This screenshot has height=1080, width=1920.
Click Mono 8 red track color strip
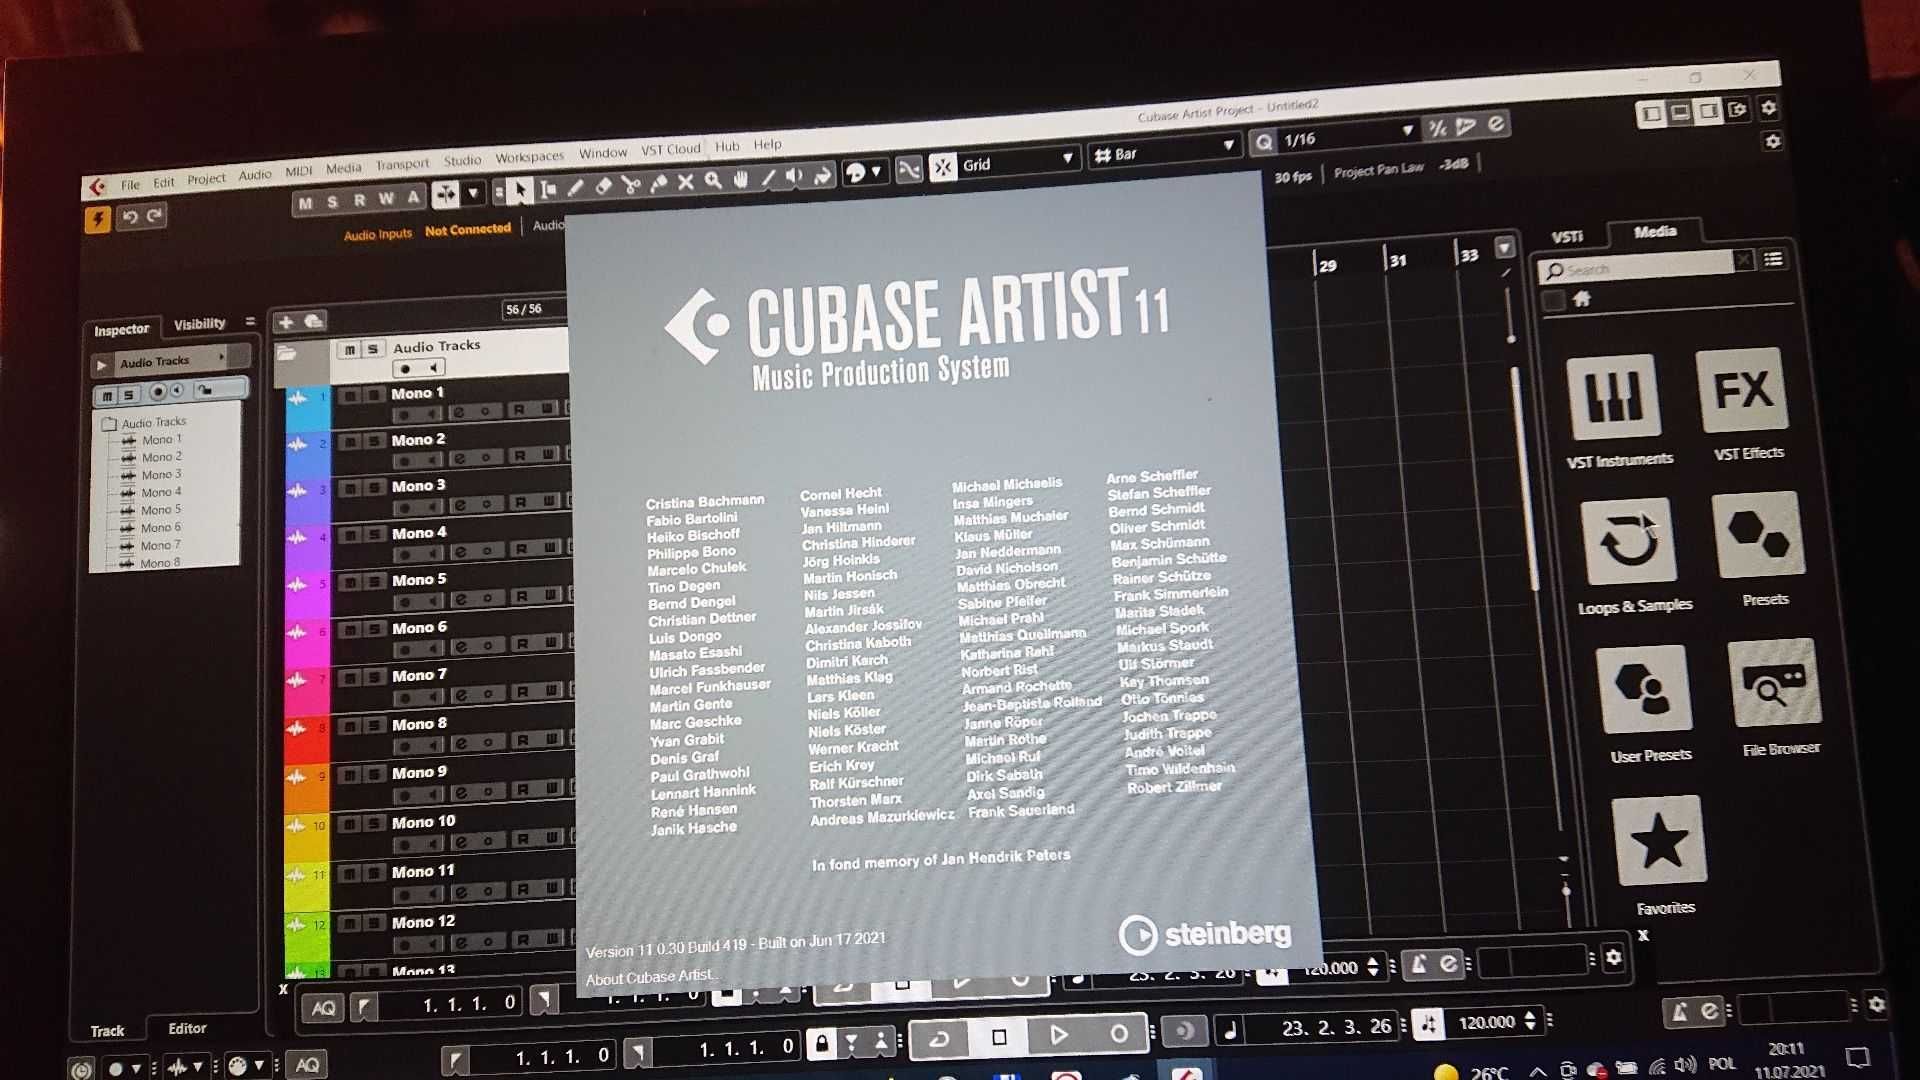click(x=306, y=738)
